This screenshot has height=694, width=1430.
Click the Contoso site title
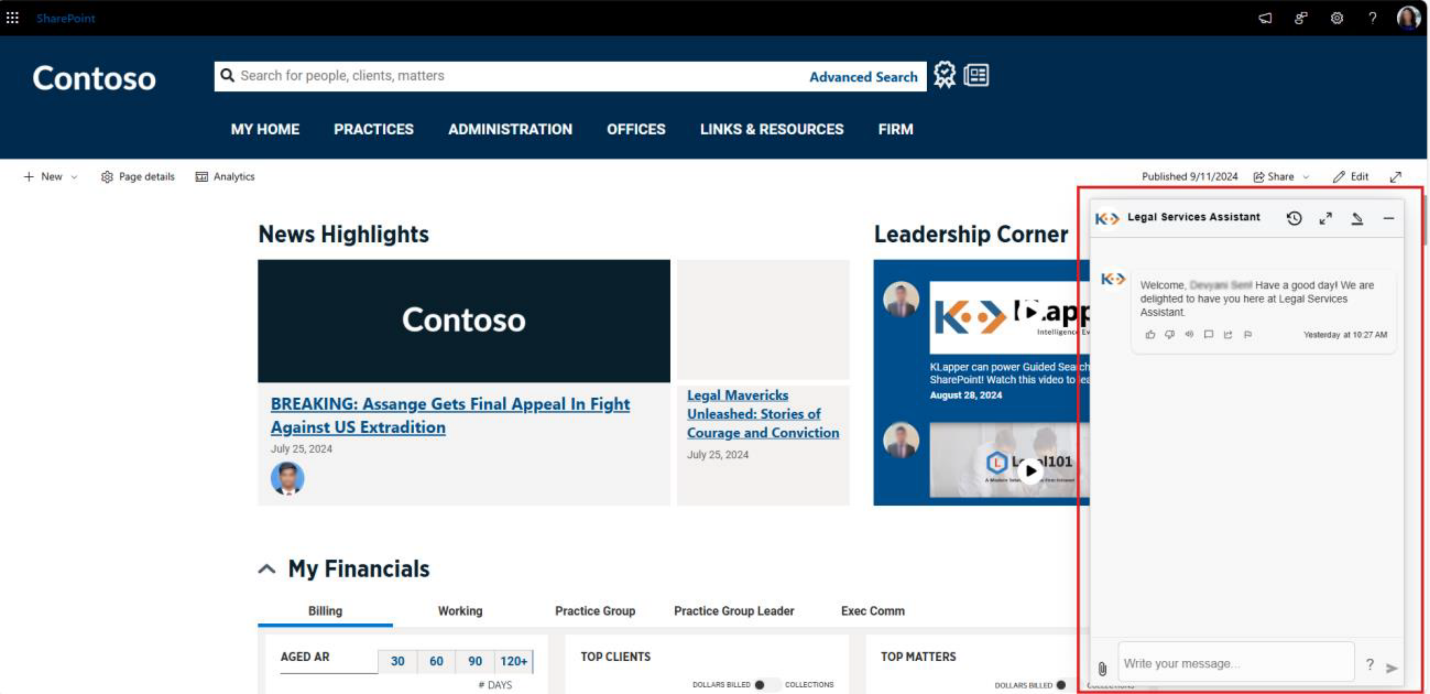tap(94, 79)
